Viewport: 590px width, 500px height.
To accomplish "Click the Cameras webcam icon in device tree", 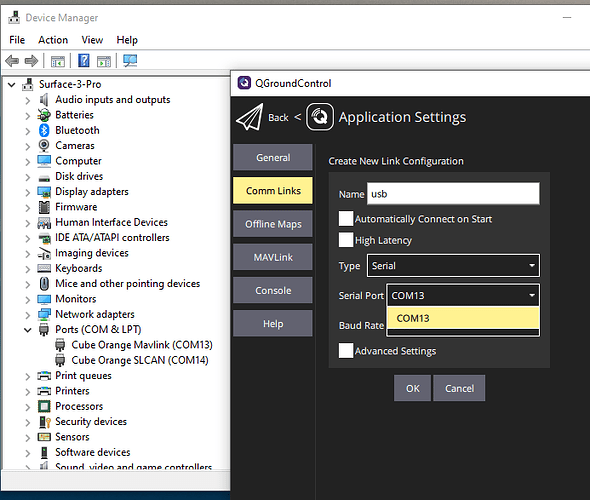I will [x=44, y=146].
